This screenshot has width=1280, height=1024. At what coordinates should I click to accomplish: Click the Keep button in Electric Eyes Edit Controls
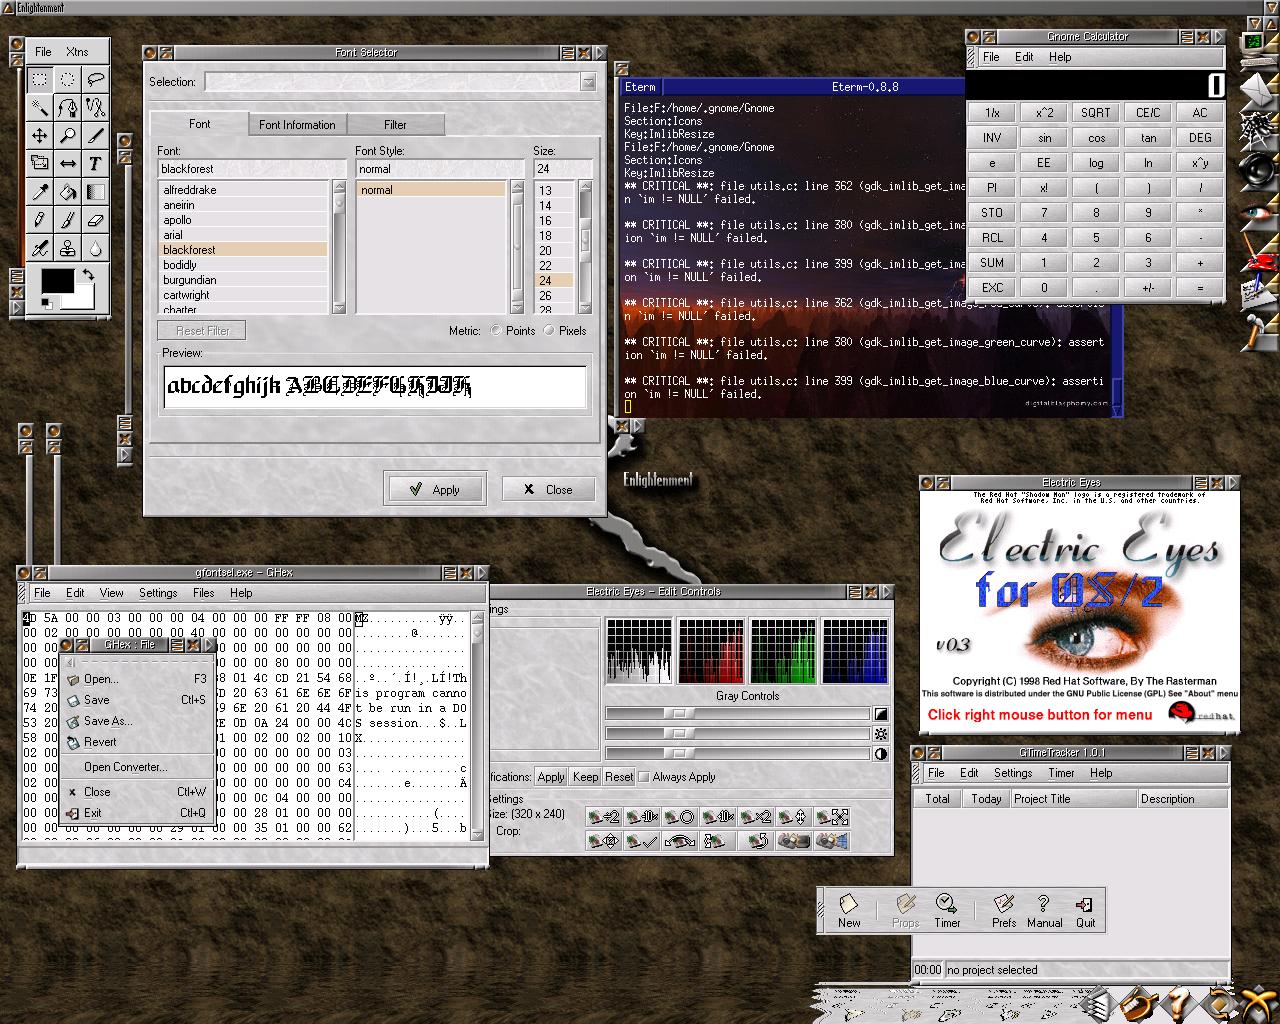pos(585,777)
